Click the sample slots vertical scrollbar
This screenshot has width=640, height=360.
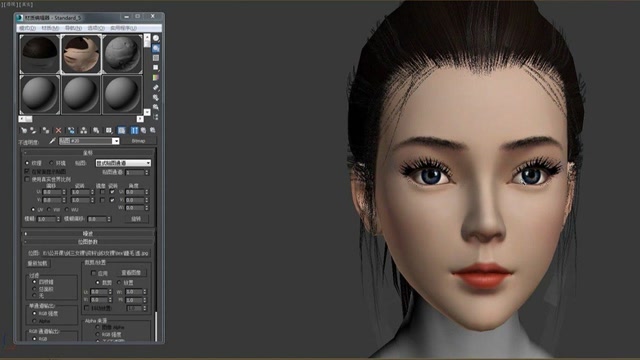(x=147, y=75)
